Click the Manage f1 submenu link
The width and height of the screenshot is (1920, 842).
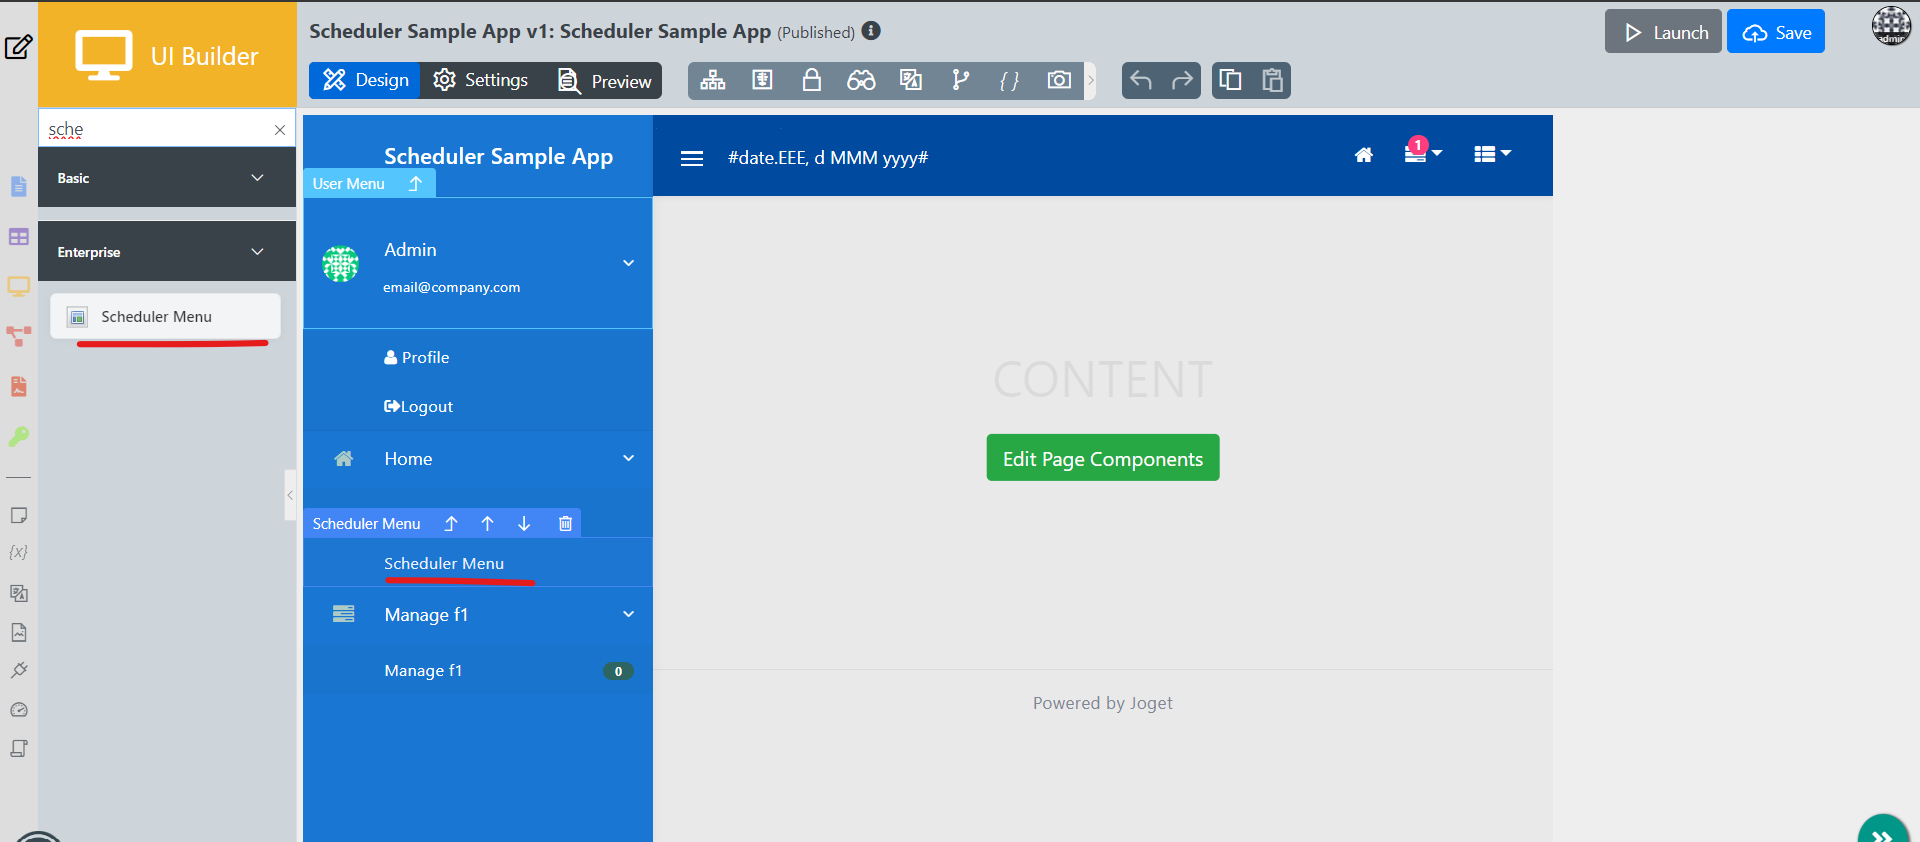[x=423, y=670]
